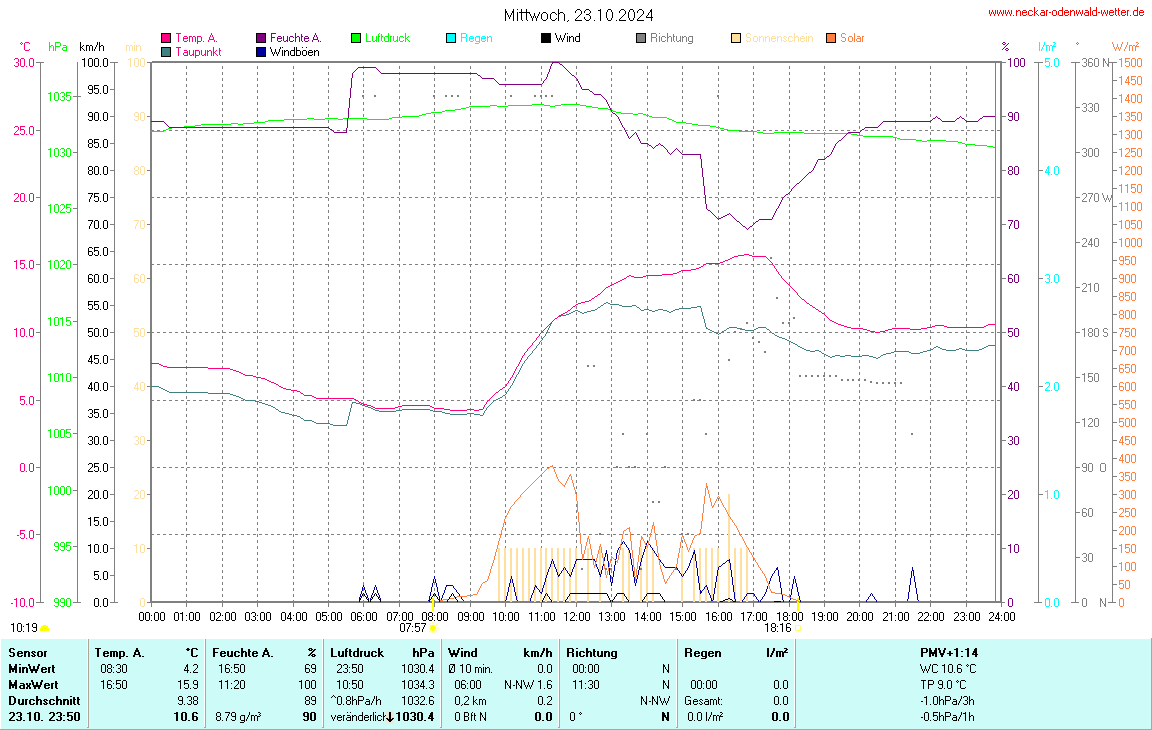The image size is (1152, 730).
Task: Click the black Wind legend square
Action: pyautogui.click(x=546, y=38)
